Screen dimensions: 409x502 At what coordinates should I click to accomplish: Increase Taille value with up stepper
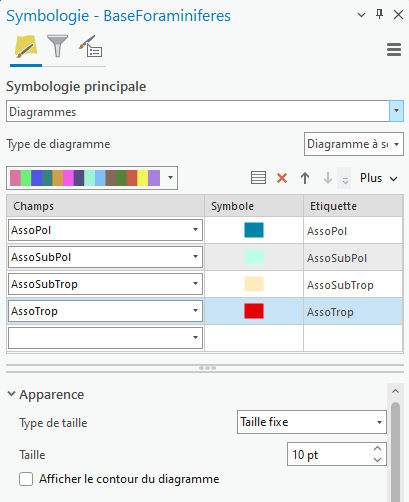377,449
